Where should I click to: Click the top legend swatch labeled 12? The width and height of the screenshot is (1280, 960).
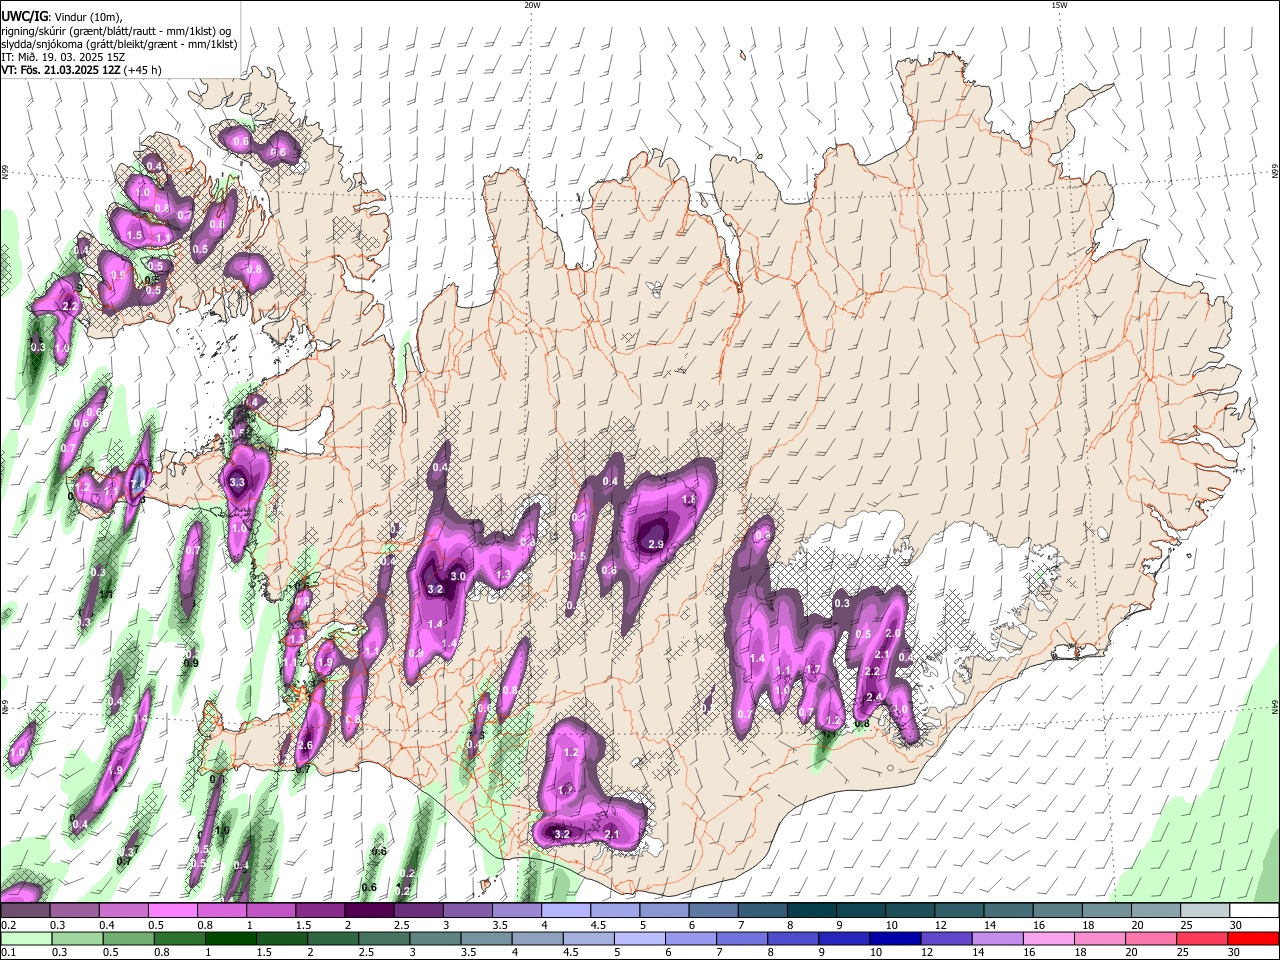pyautogui.click(x=959, y=911)
